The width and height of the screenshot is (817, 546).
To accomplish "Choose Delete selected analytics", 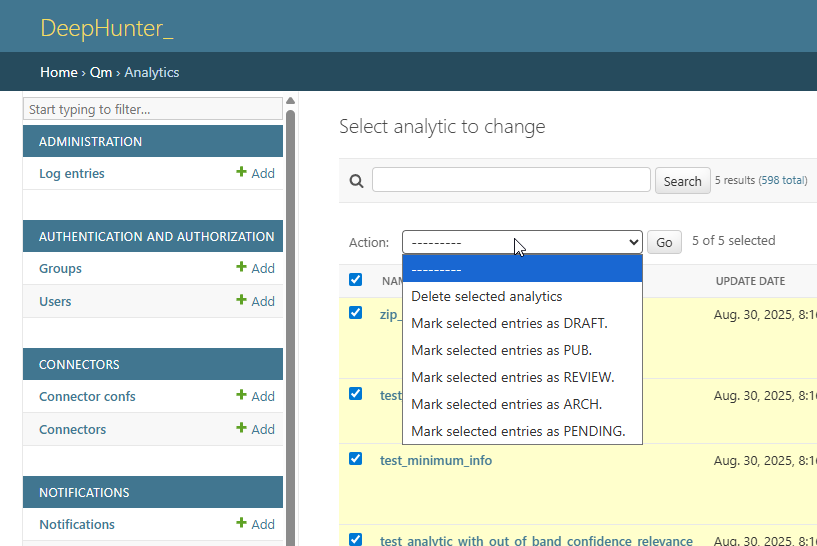I will coord(522,296).
